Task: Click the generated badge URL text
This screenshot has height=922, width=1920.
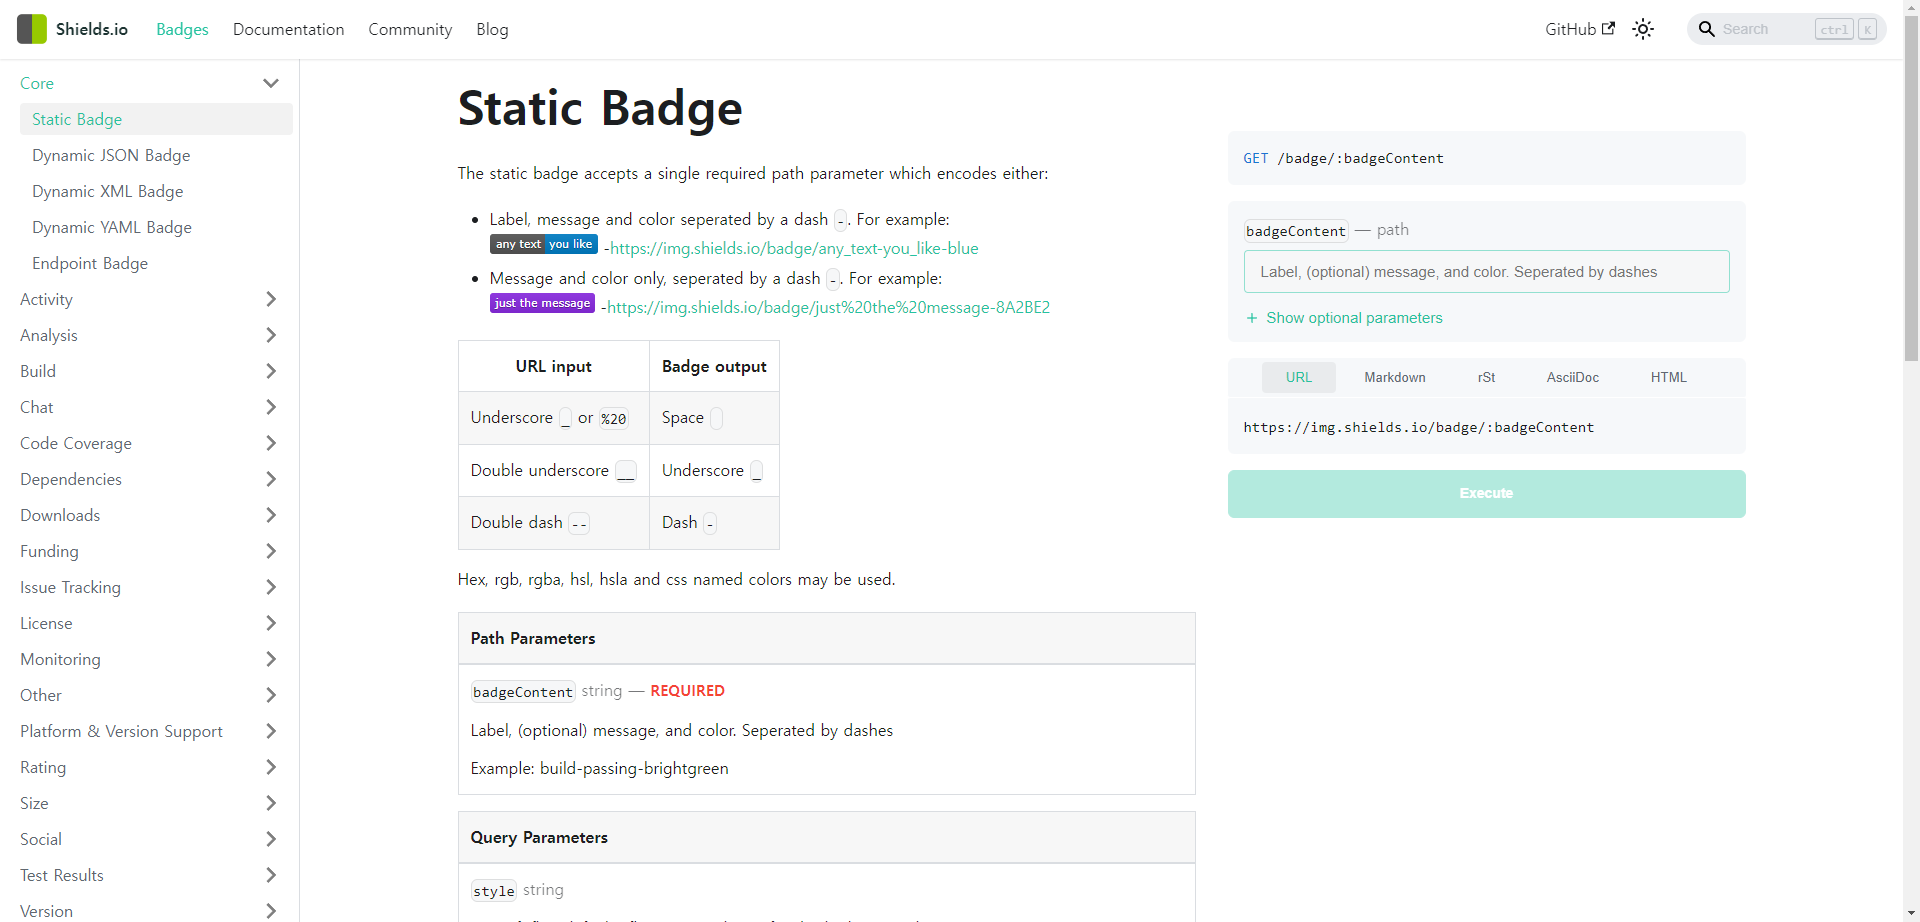Action: pyautogui.click(x=1418, y=427)
